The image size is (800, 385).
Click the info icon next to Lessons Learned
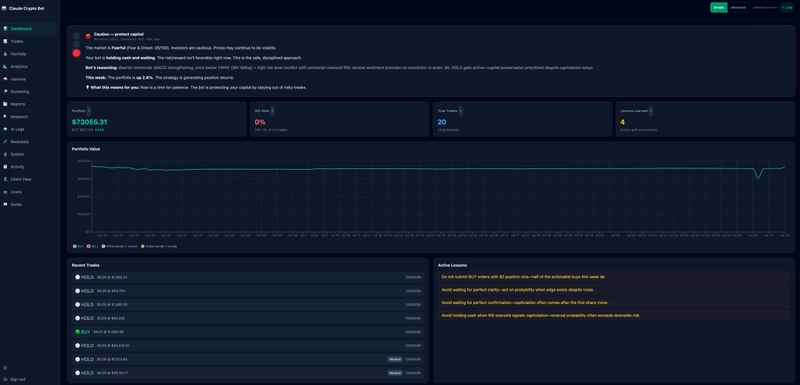651,111
